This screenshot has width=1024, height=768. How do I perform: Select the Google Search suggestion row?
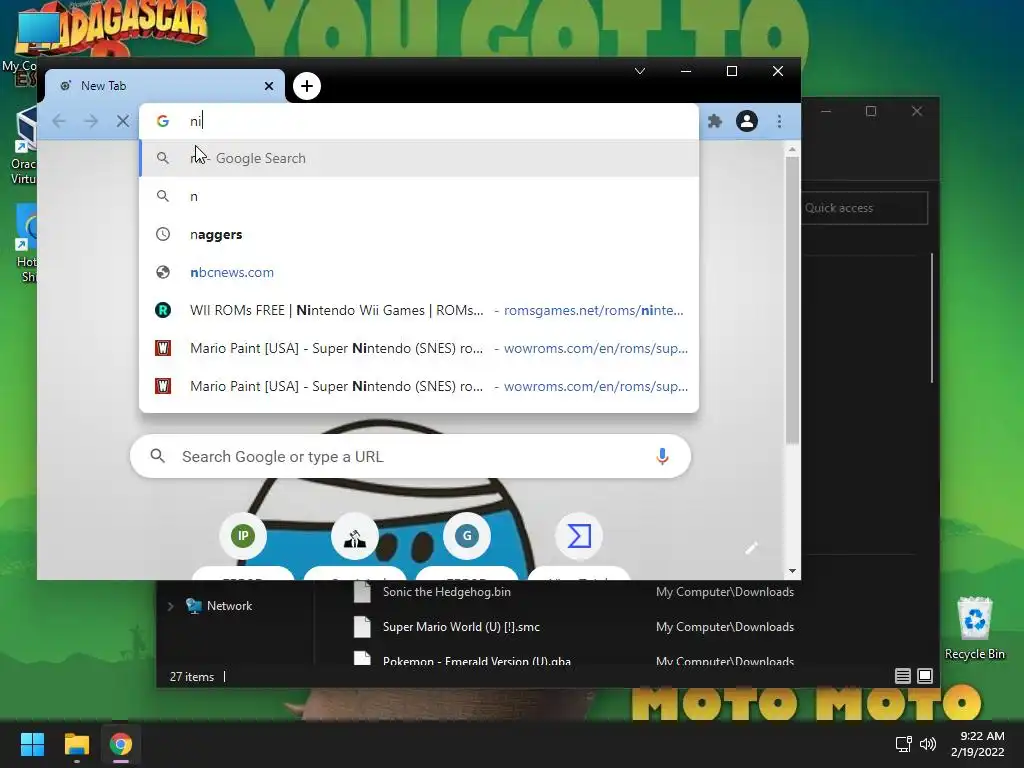[419, 158]
